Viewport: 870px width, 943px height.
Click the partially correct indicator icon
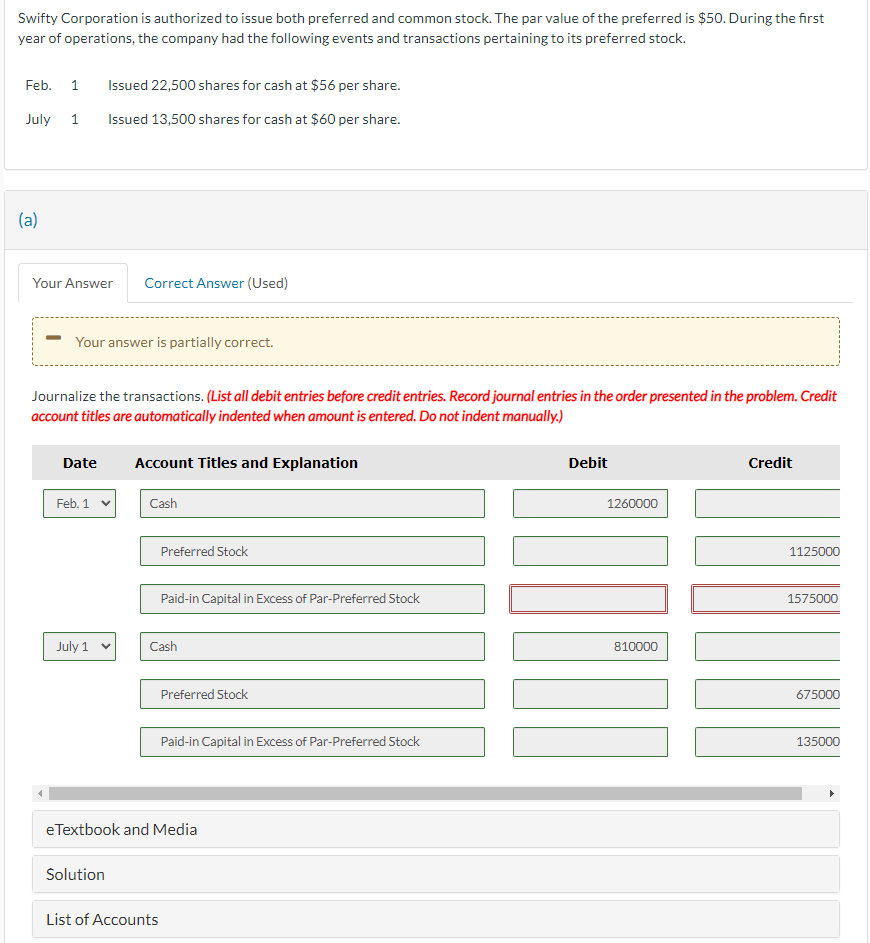(x=53, y=341)
